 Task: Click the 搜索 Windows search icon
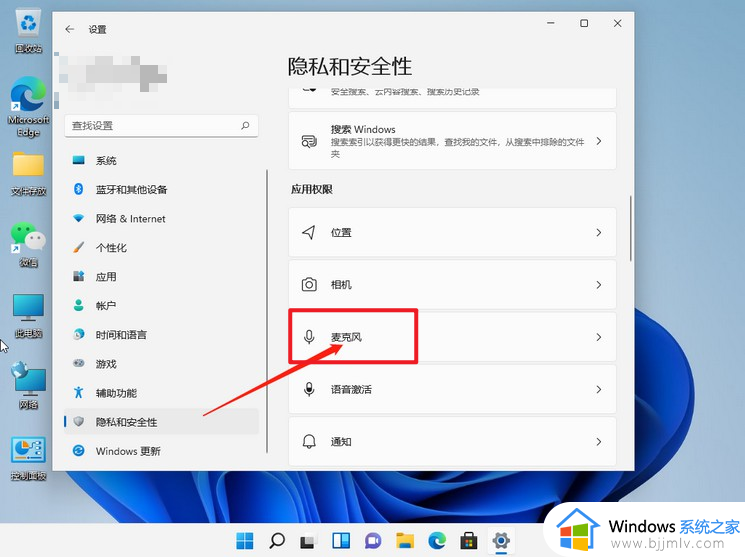point(309,141)
